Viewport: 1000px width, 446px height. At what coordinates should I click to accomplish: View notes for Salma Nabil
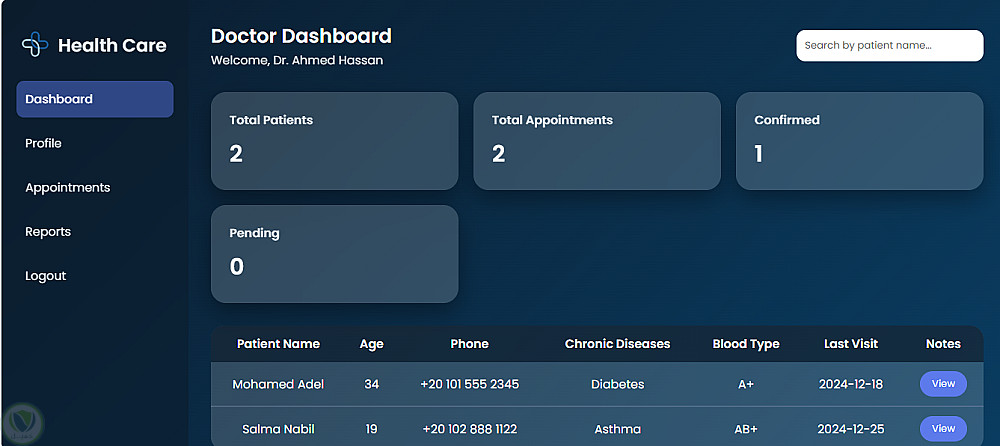[943, 428]
